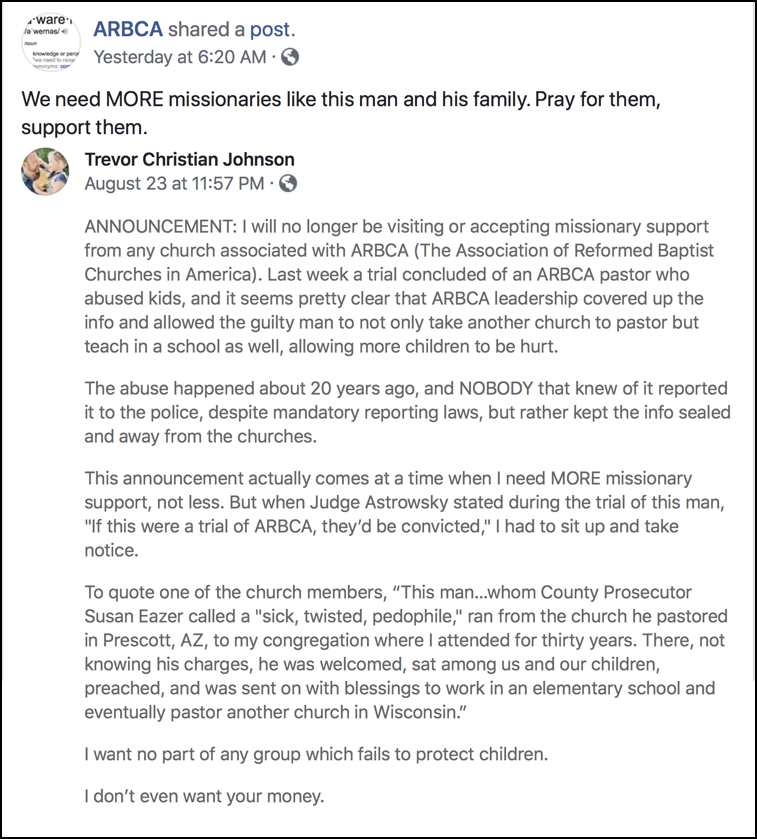Click the "August 23 at 11:57 PM" timestamp
This screenshot has width=757, height=839.
pyautogui.click(x=174, y=184)
